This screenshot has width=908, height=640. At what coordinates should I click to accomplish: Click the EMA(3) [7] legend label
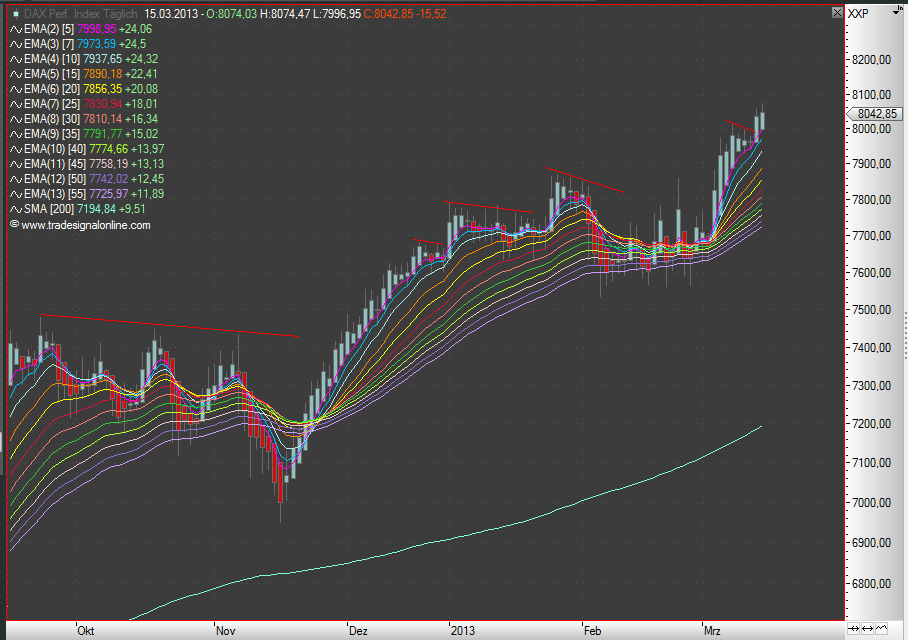click(x=48, y=44)
